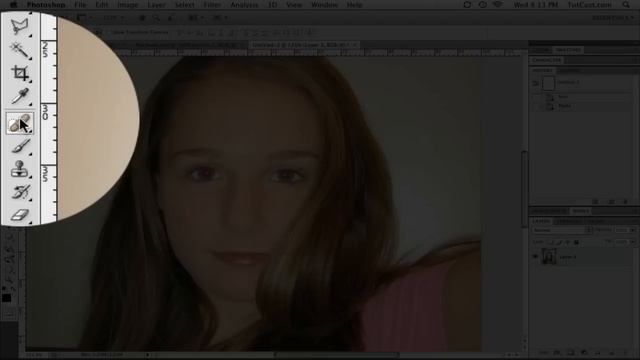Switch to the Adjustments panel tab

tap(549, 211)
